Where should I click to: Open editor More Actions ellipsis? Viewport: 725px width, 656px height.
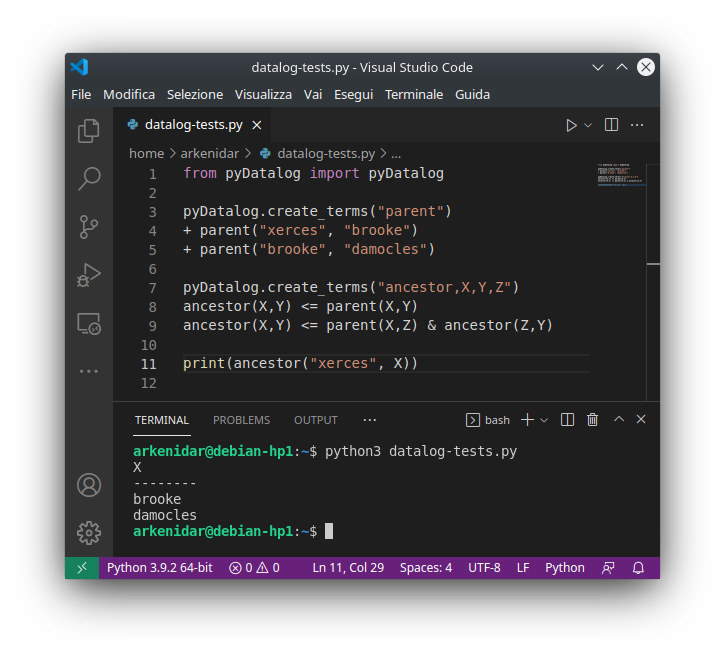click(637, 125)
